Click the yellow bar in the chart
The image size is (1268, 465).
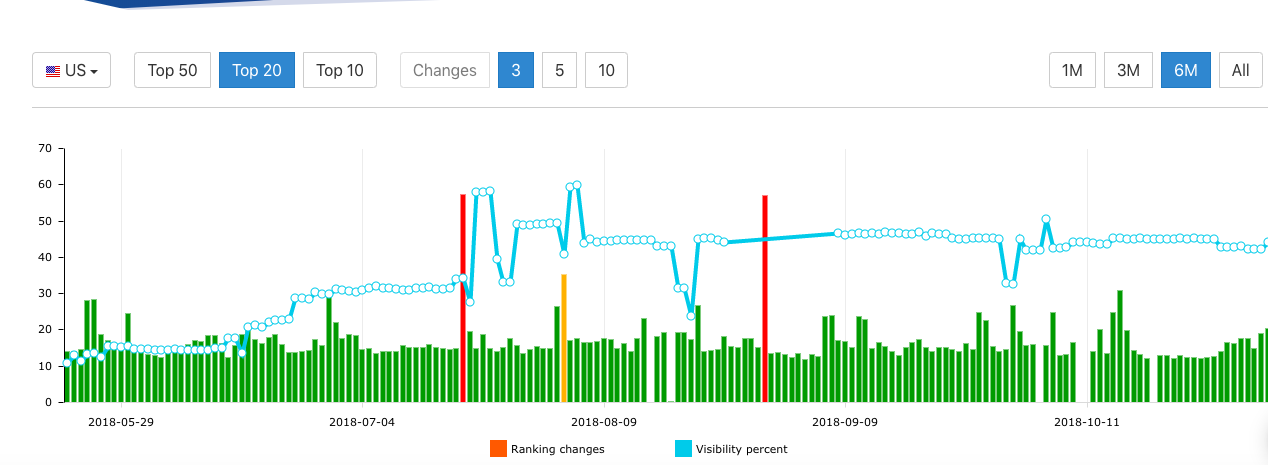[564, 340]
